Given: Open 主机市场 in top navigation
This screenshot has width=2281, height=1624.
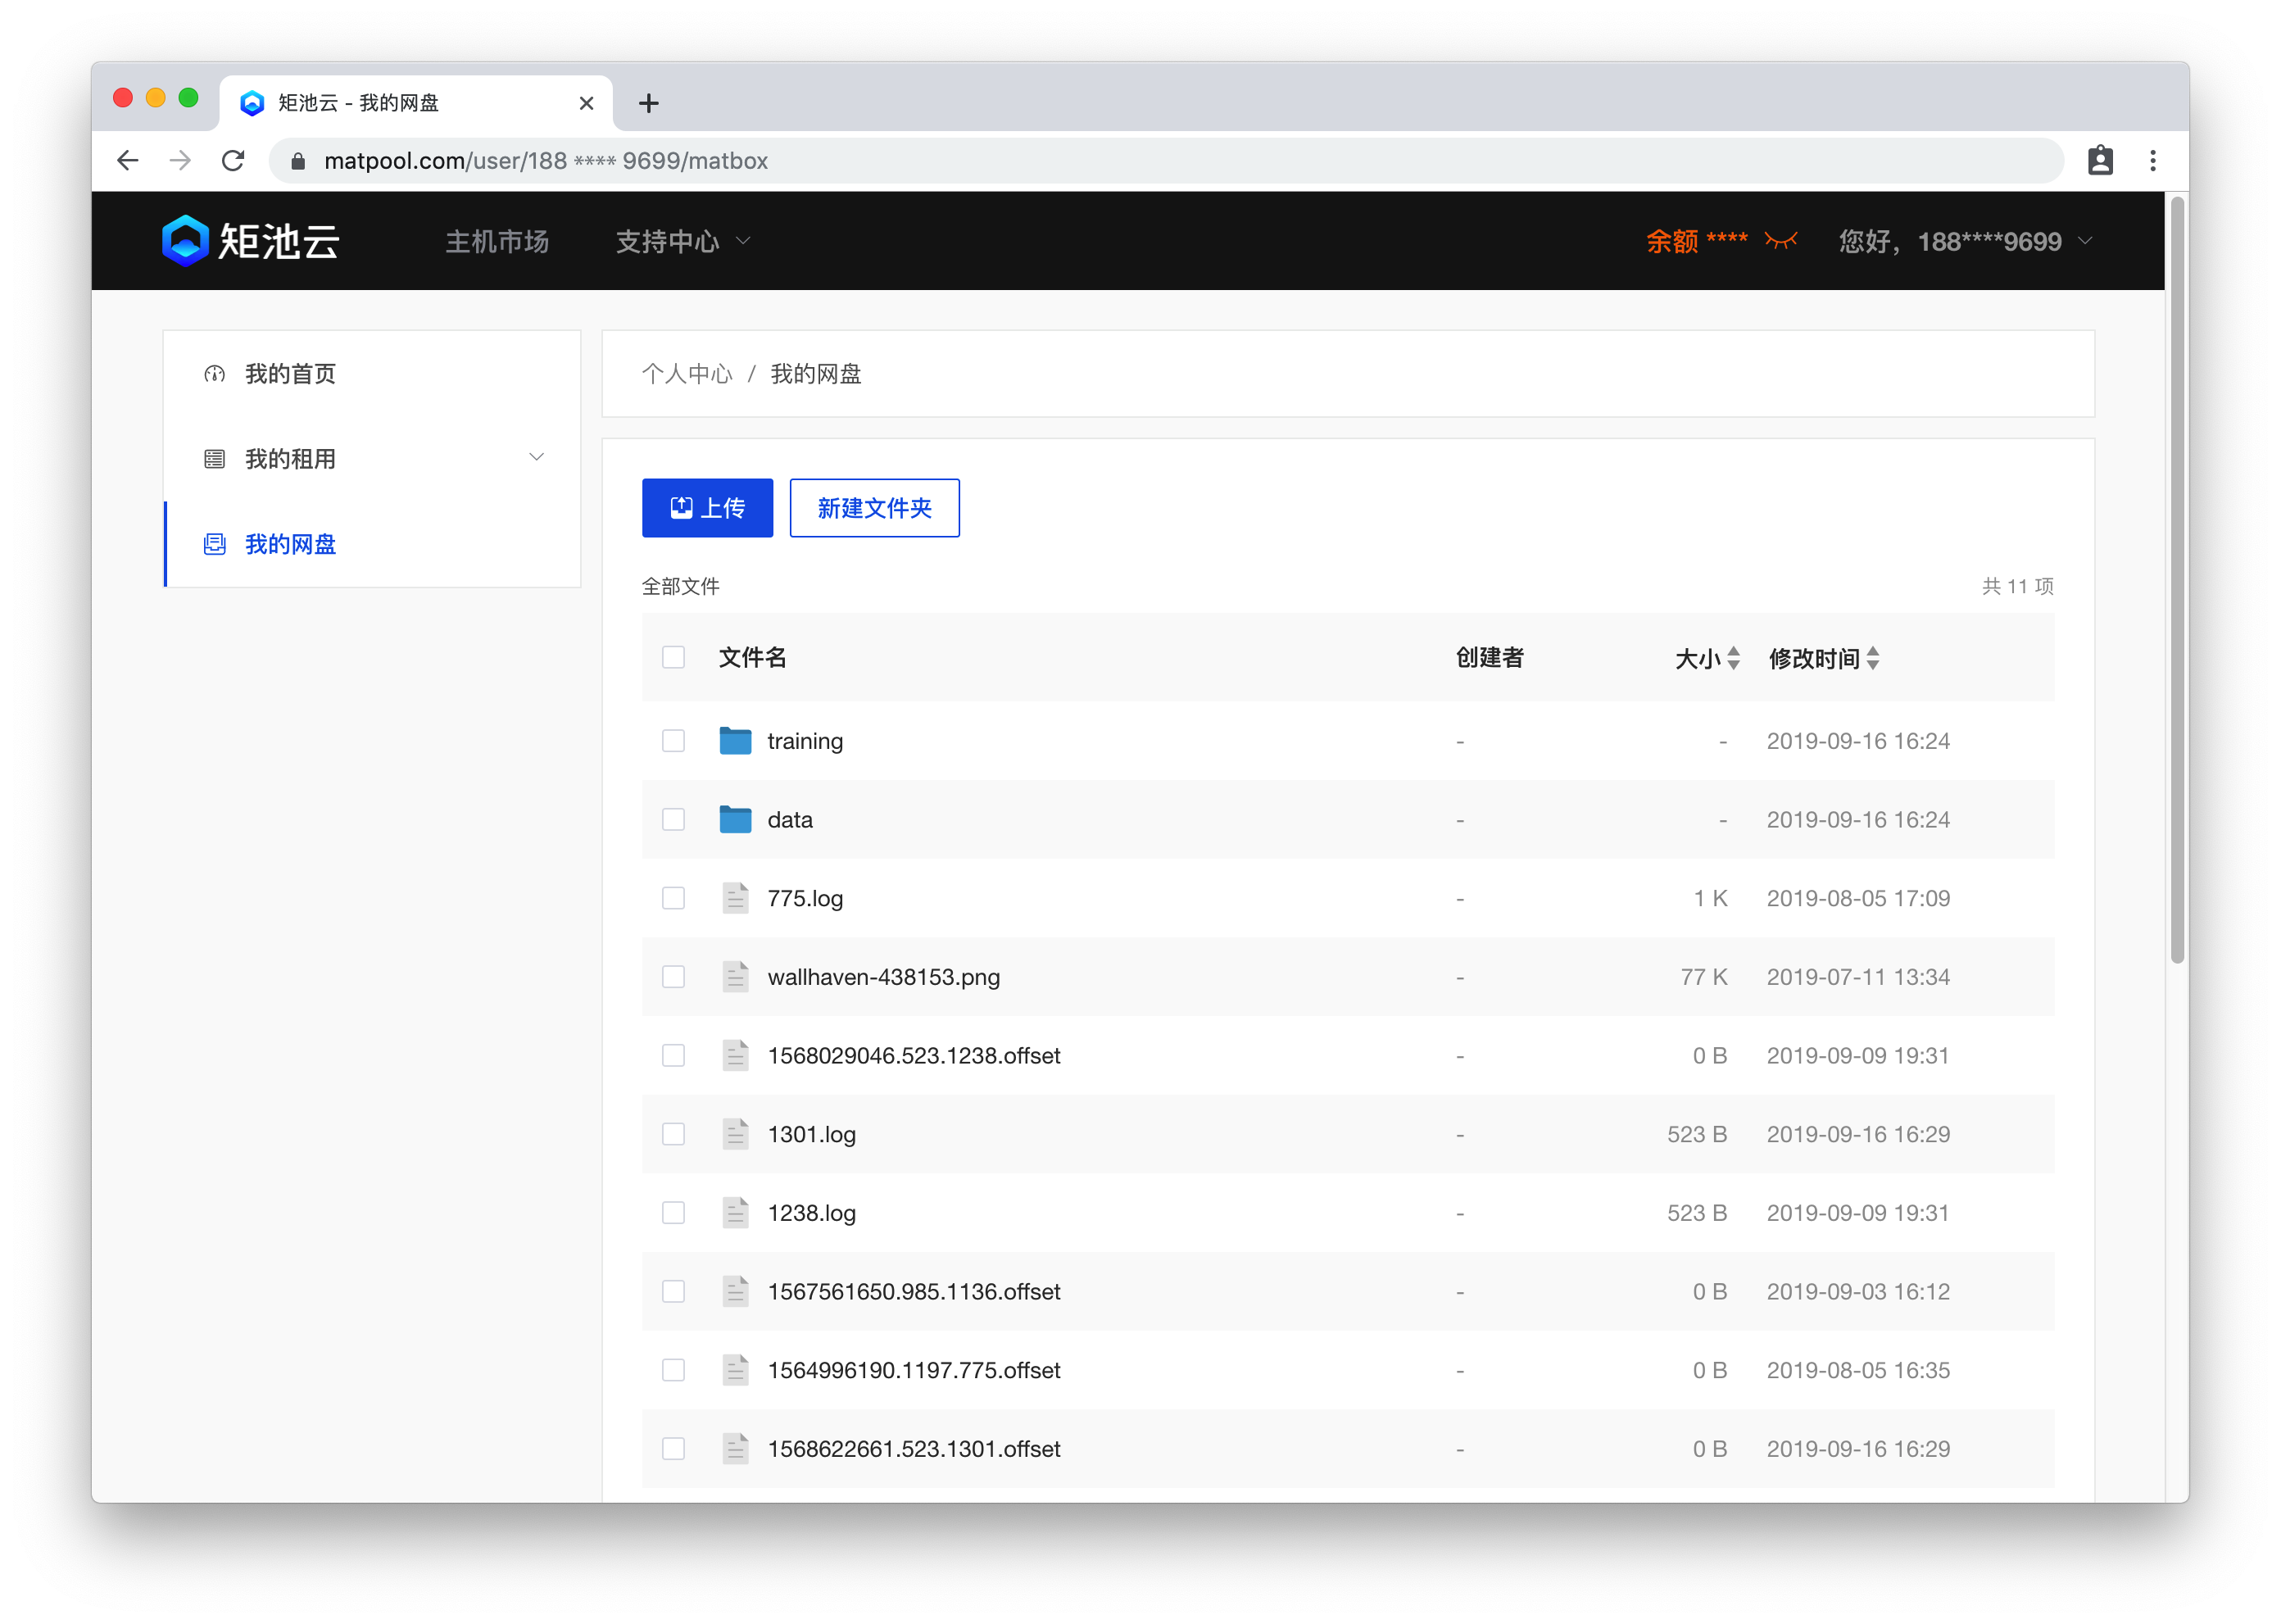Looking at the screenshot, I should (497, 241).
